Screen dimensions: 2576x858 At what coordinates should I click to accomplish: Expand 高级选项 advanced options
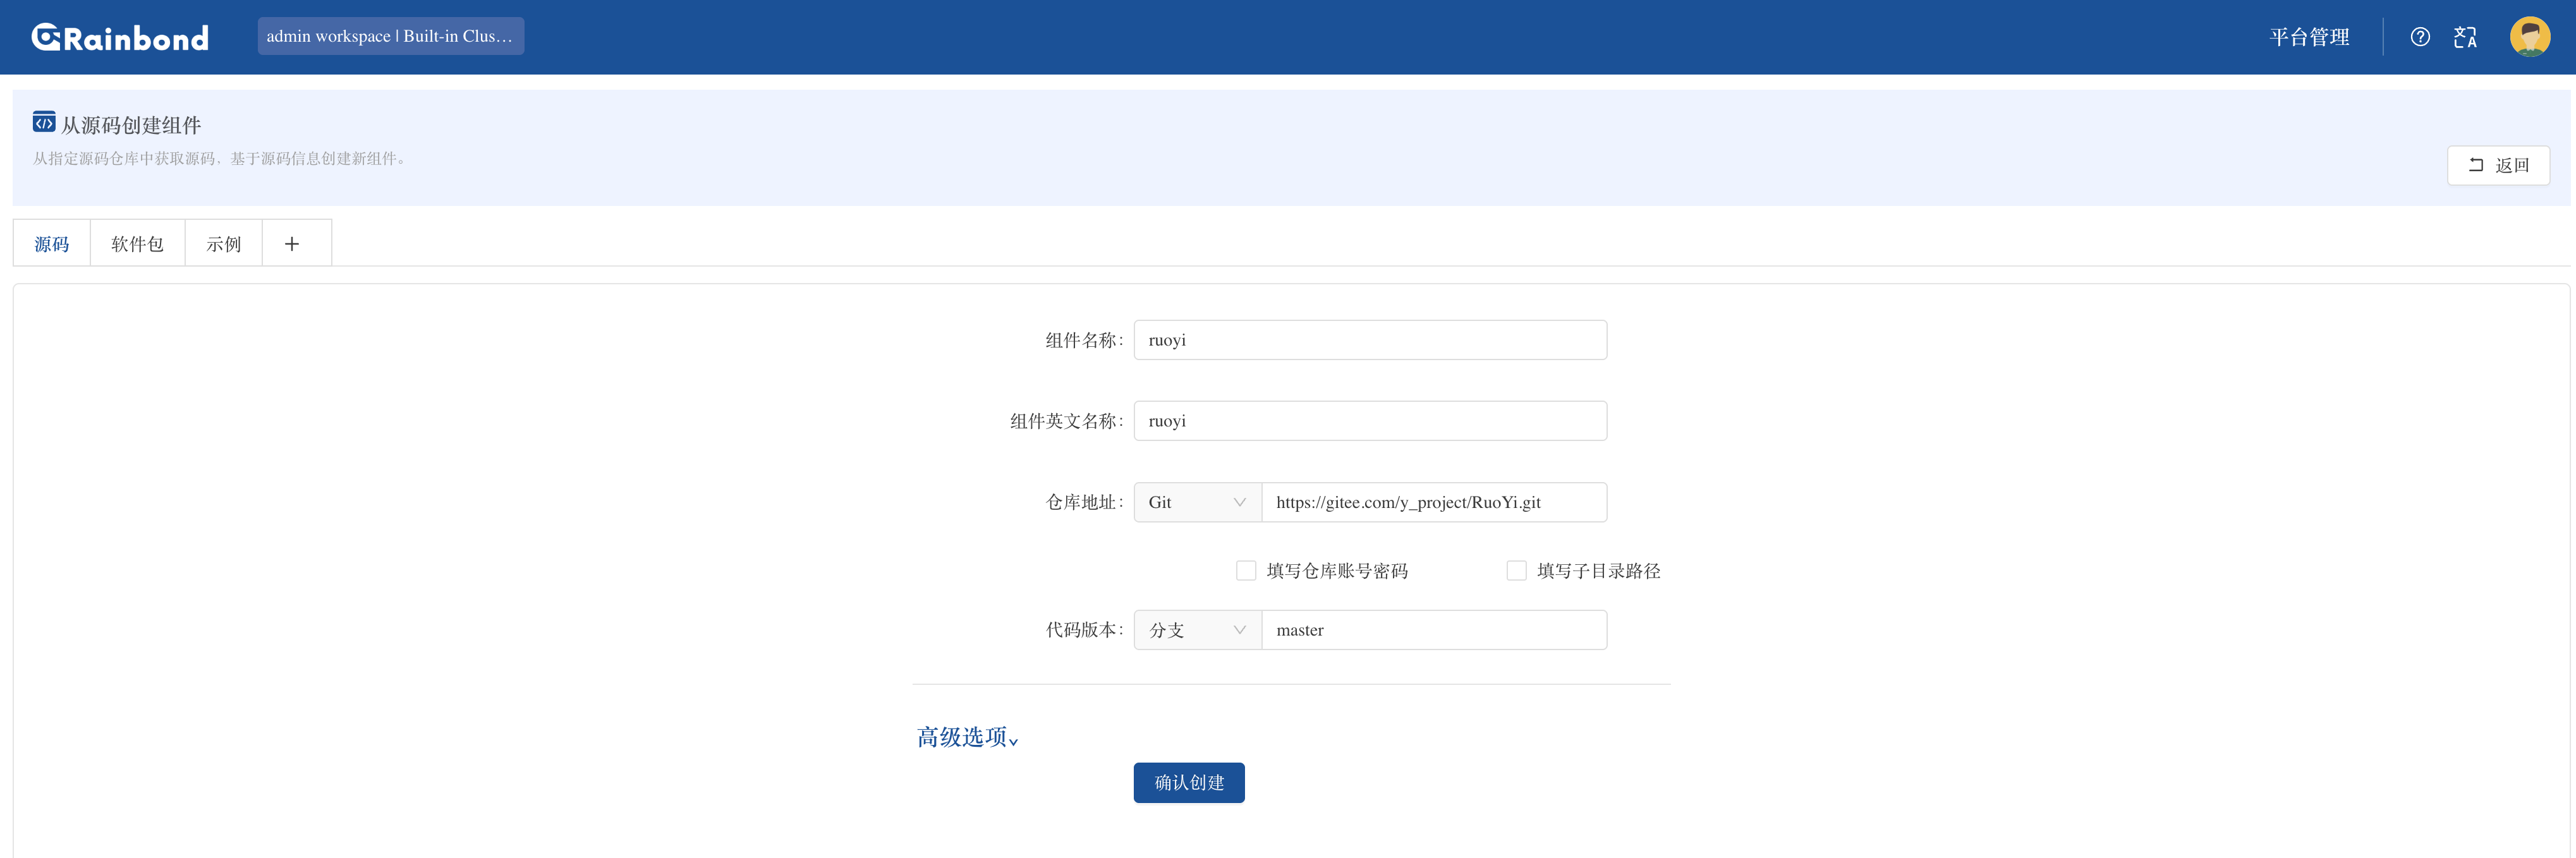[x=967, y=738]
